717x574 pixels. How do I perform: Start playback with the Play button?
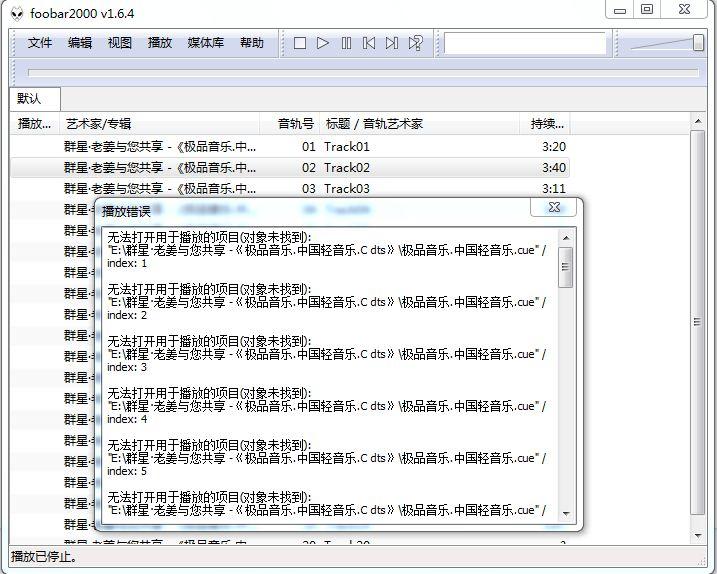(x=323, y=43)
